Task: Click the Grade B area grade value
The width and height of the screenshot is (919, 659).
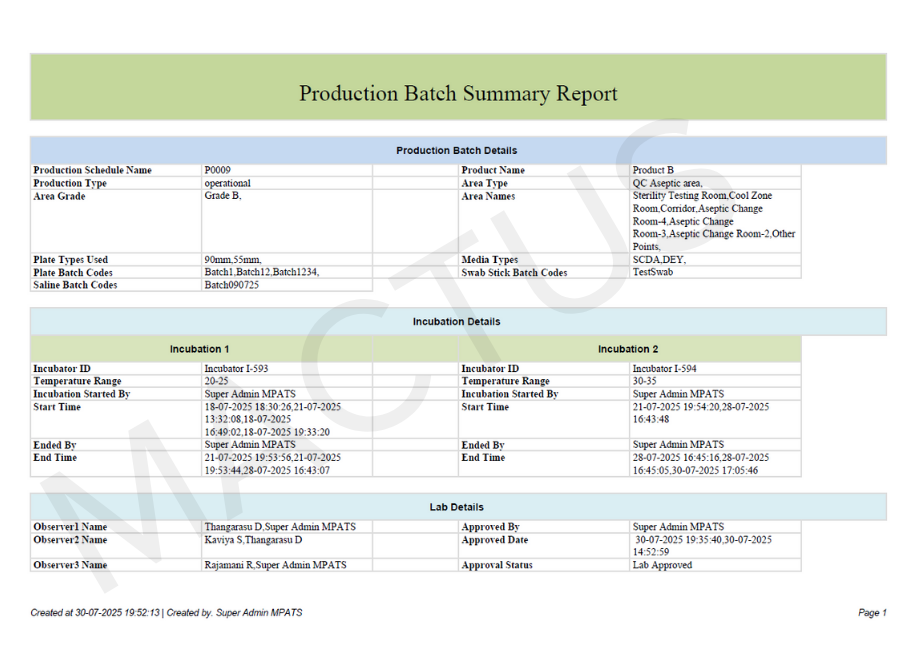Action: click(x=223, y=197)
